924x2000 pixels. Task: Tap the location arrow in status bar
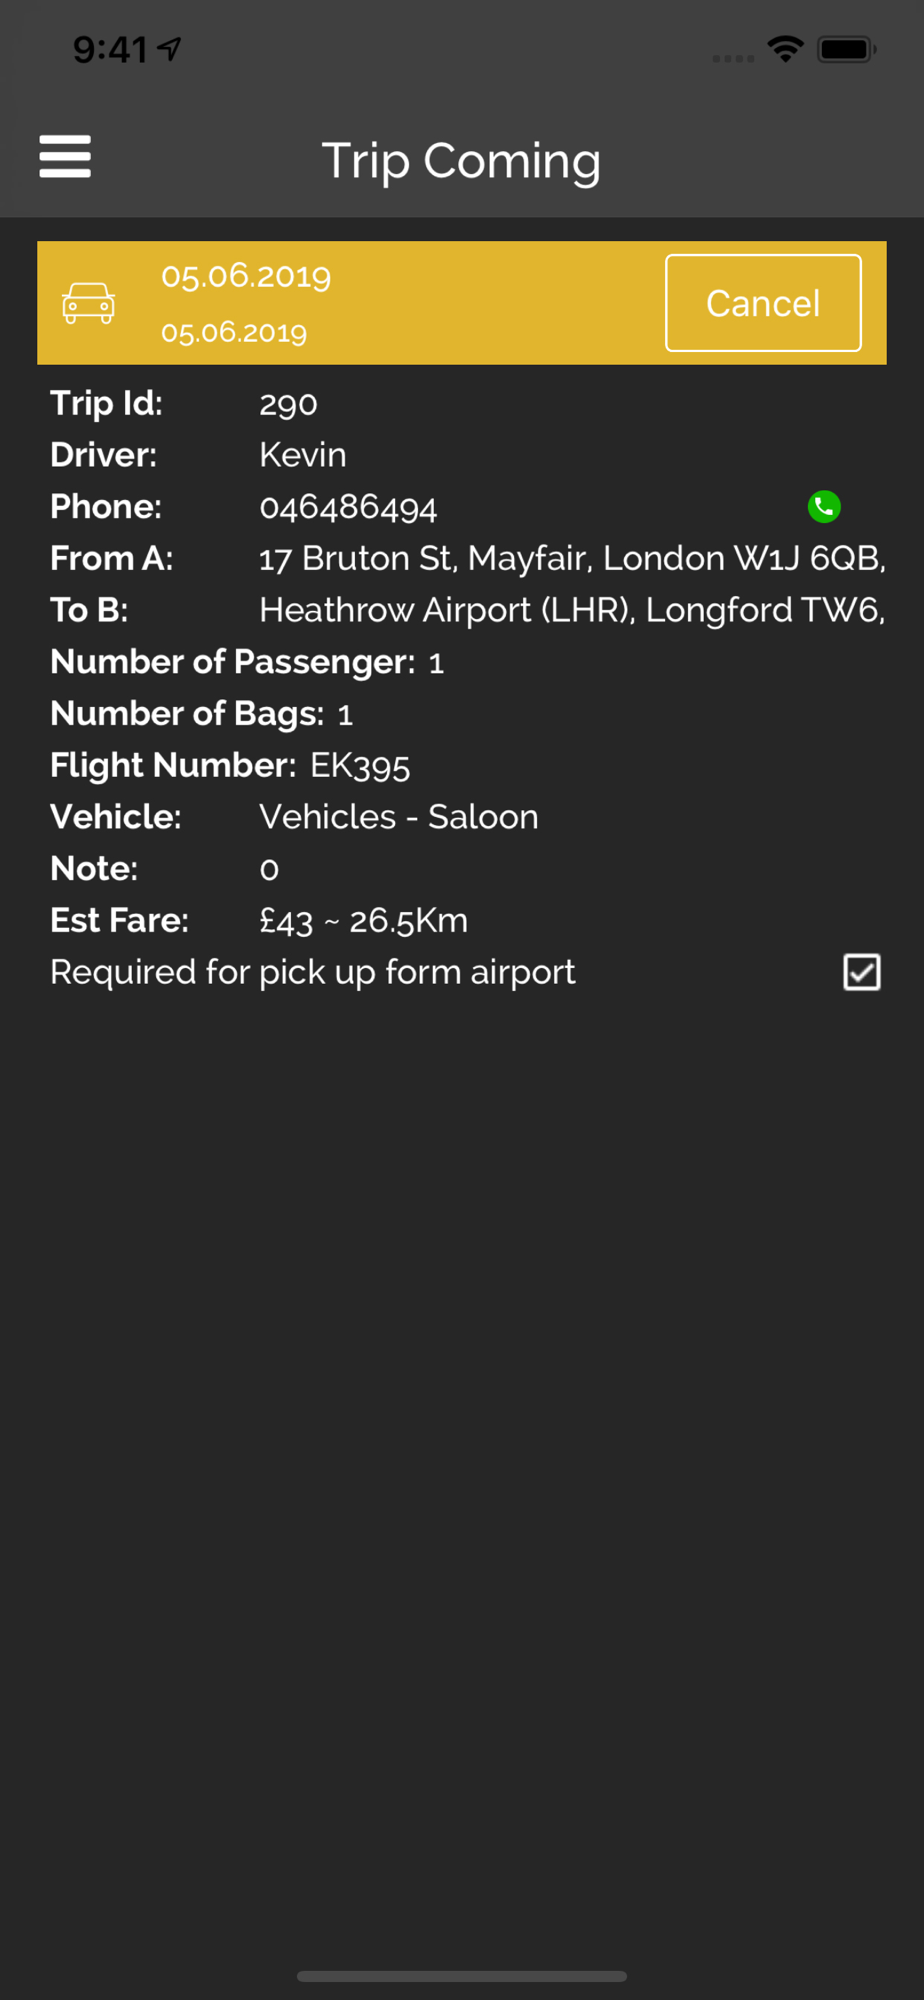tap(169, 48)
